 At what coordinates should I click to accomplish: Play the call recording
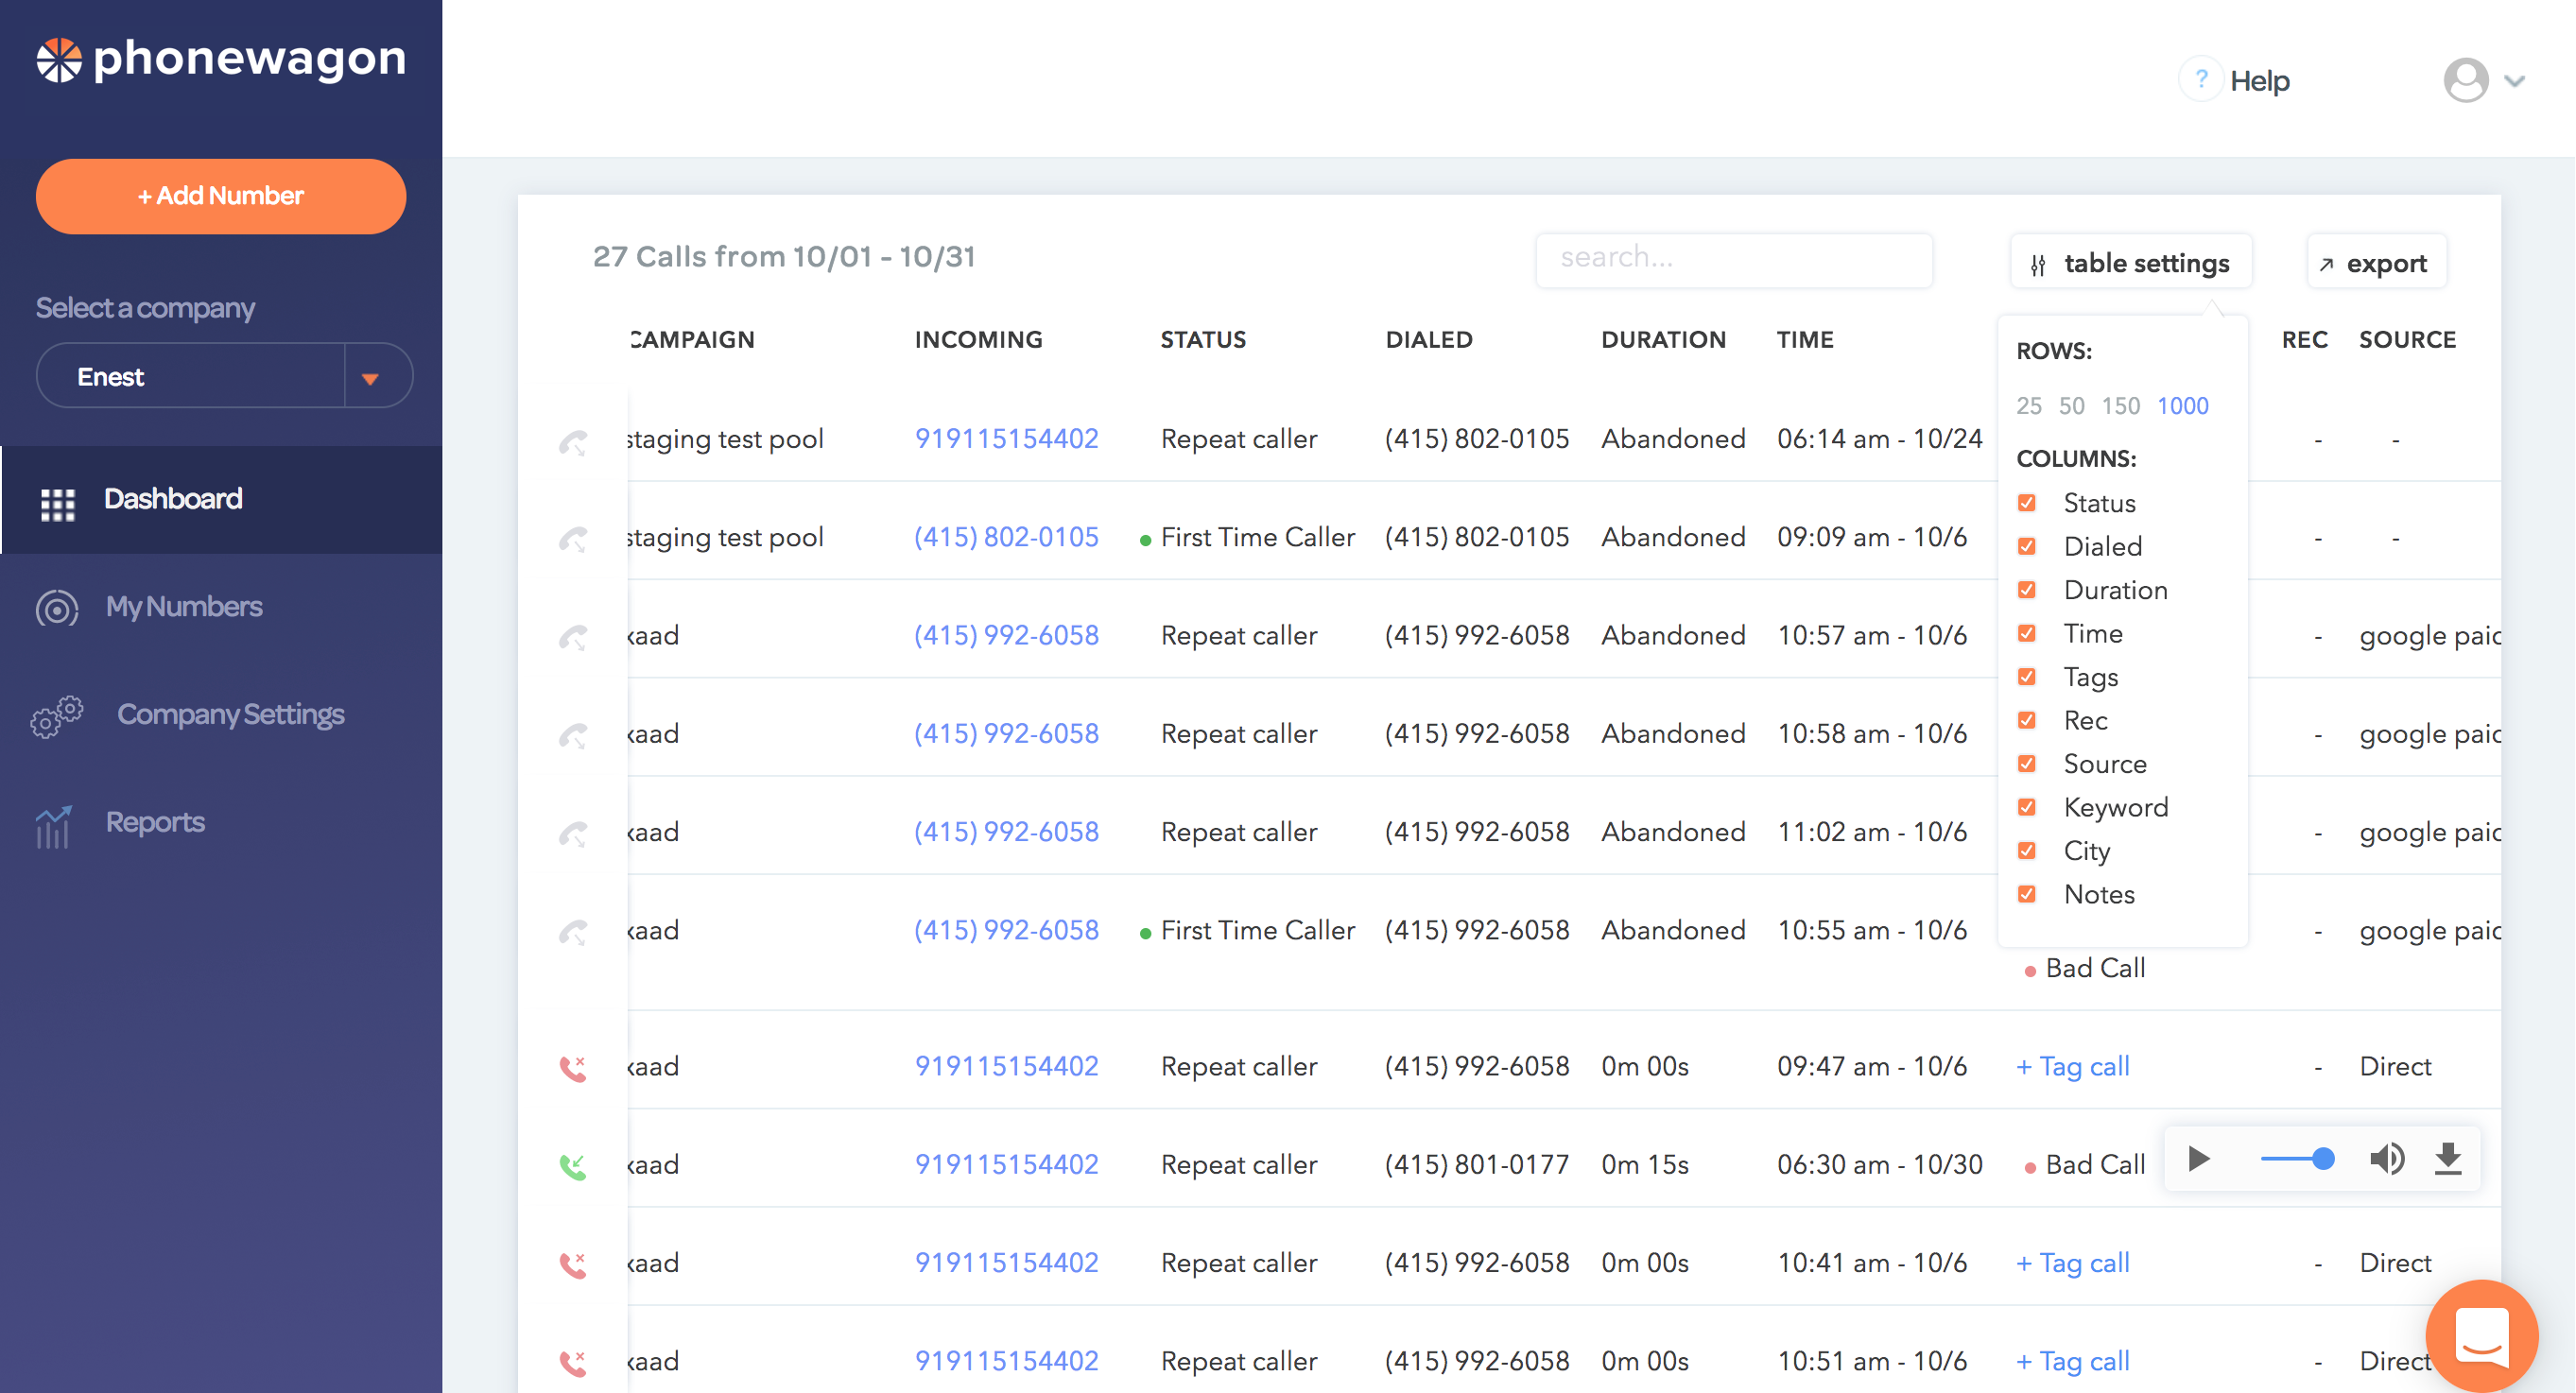coord(2198,1159)
